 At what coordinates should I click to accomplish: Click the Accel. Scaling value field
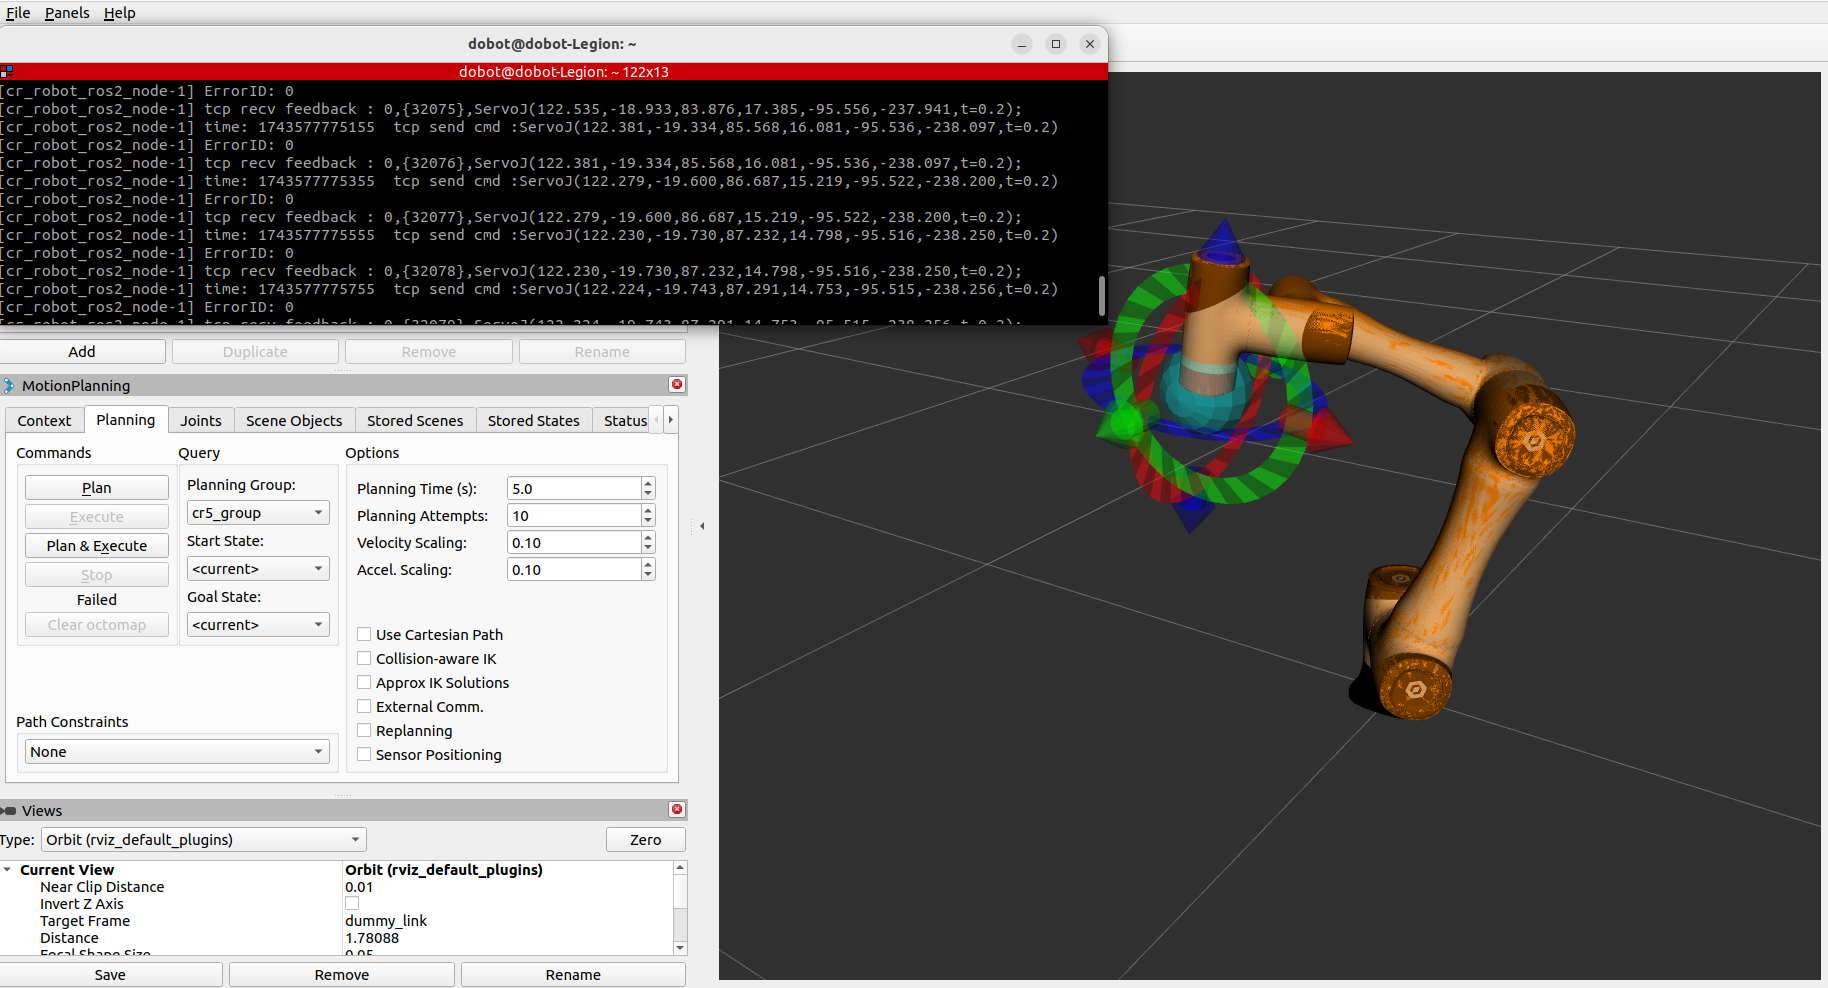(574, 569)
